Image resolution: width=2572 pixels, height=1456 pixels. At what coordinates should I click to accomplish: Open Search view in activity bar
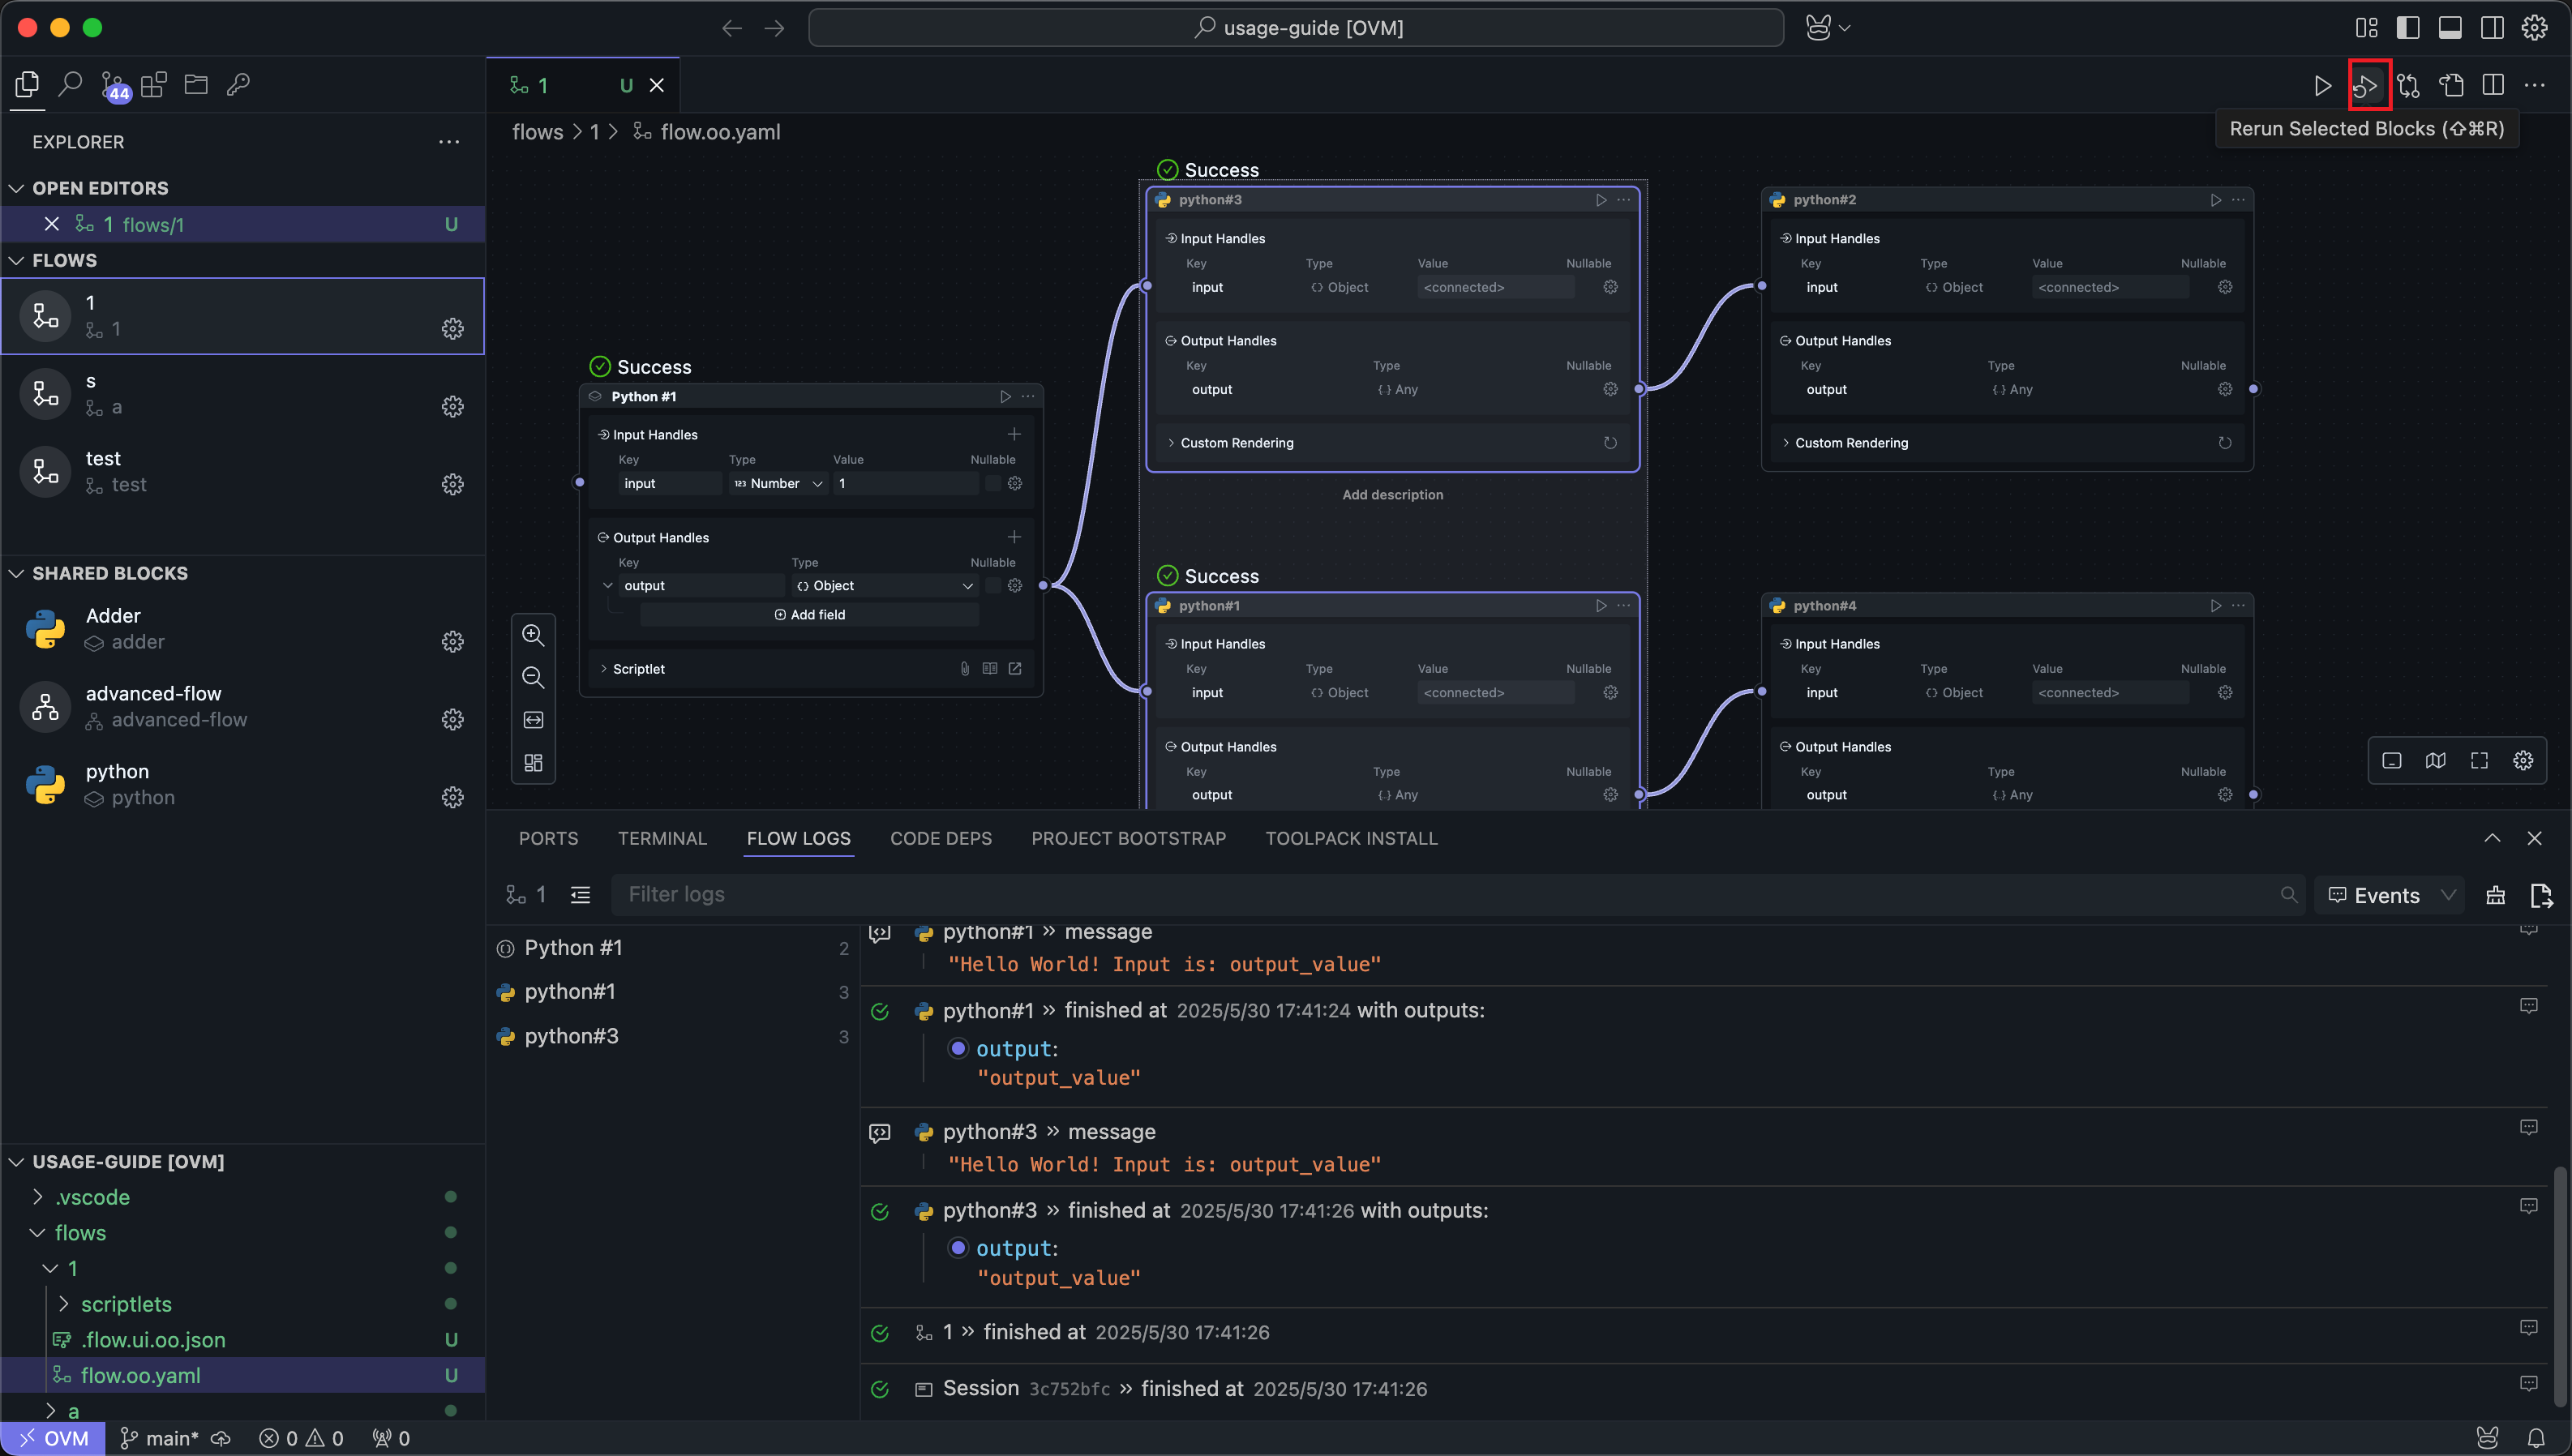69,85
